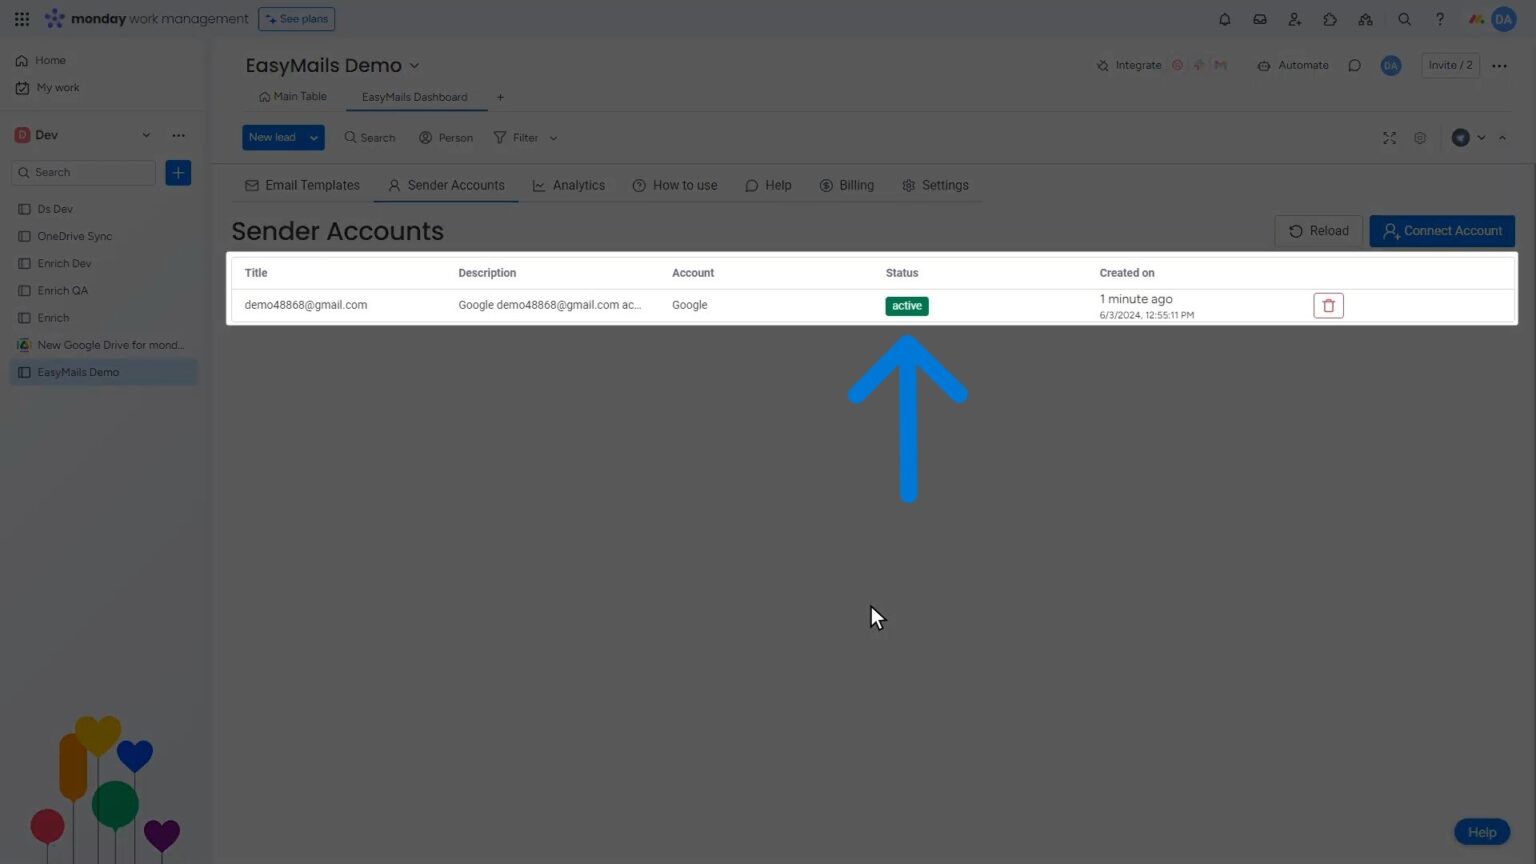
Task: Open the help question mark icon
Action: click(x=1439, y=19)
